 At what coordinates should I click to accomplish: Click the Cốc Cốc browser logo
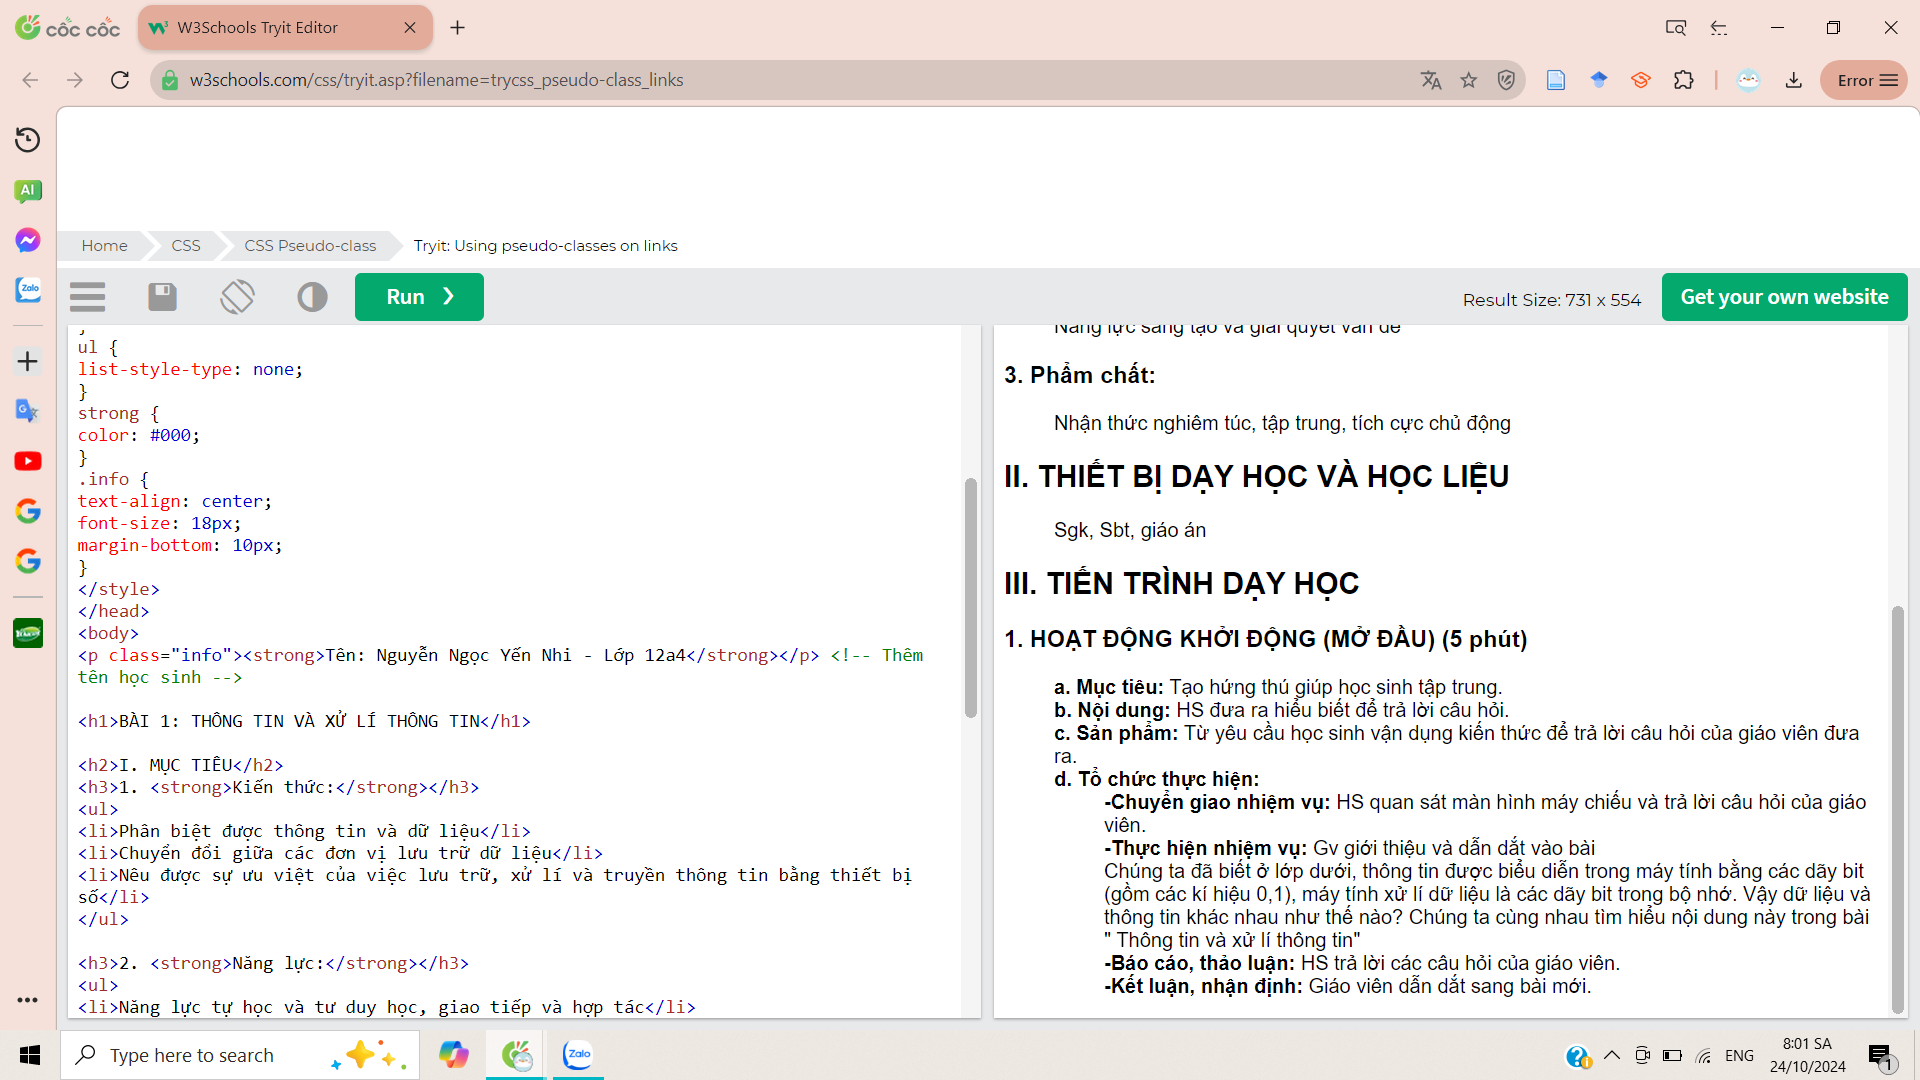pos(68,28)
